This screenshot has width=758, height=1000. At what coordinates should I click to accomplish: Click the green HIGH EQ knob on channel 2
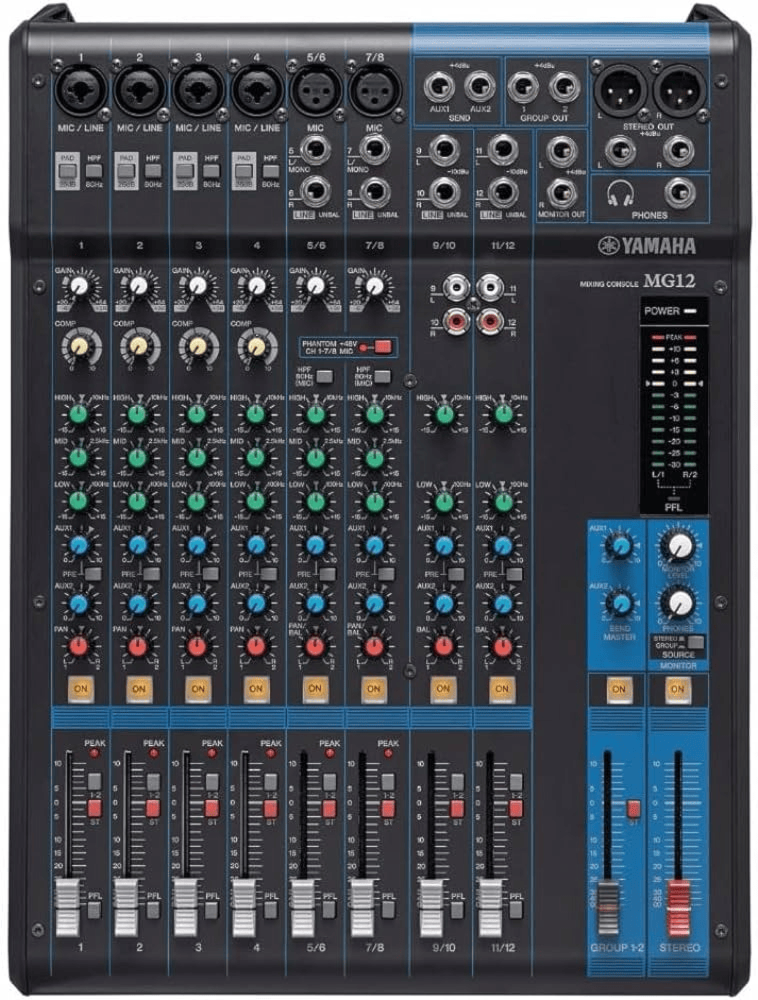(138, 414)
